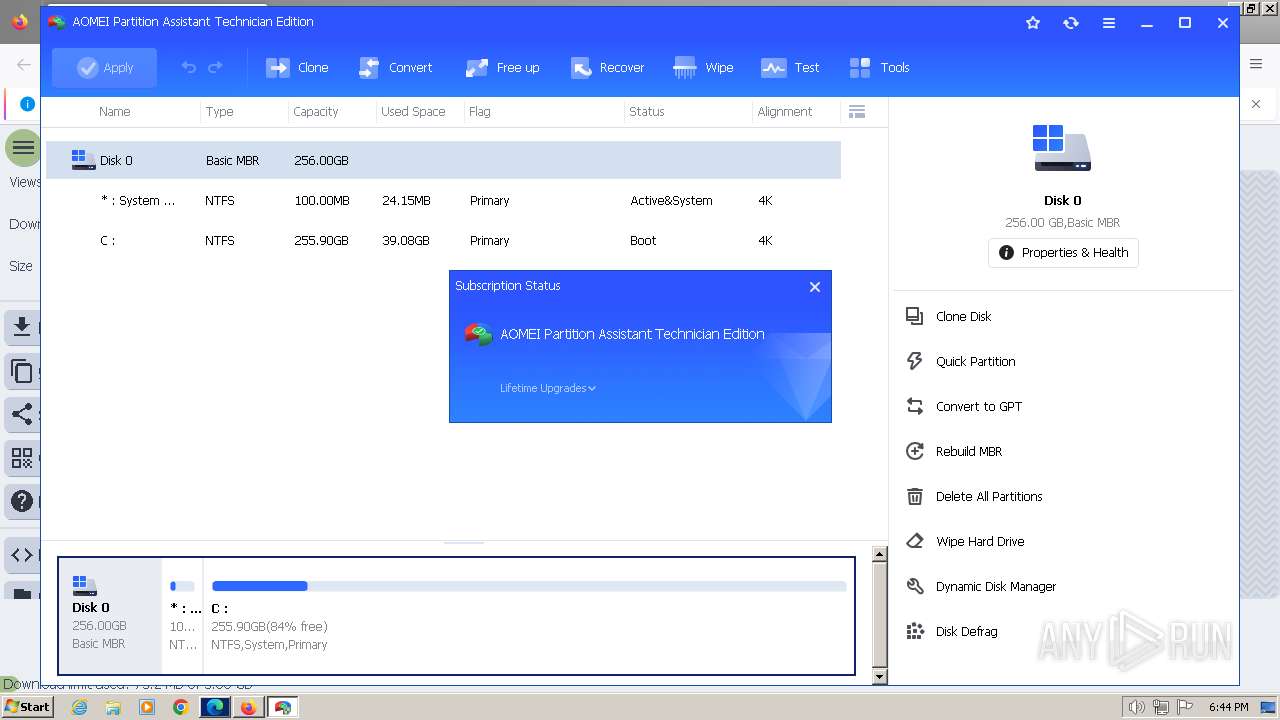
Task: Click the Disk 0 block in disk map
Action: 111,616
